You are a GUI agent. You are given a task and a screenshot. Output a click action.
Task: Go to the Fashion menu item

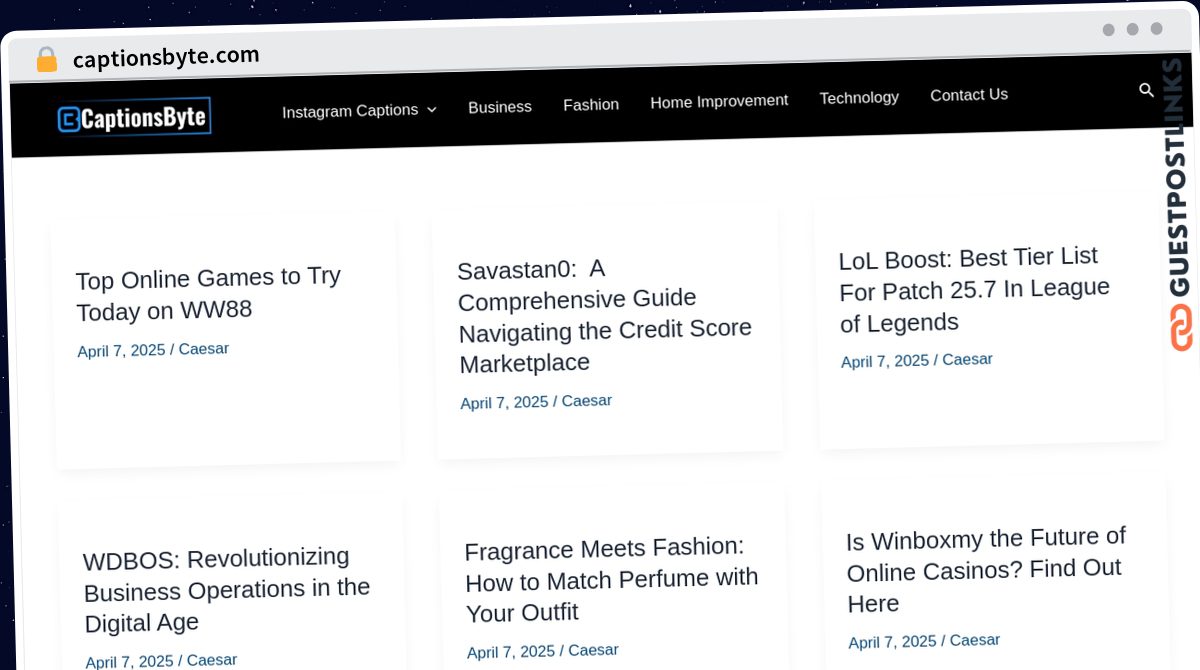[x=591, y=104]
